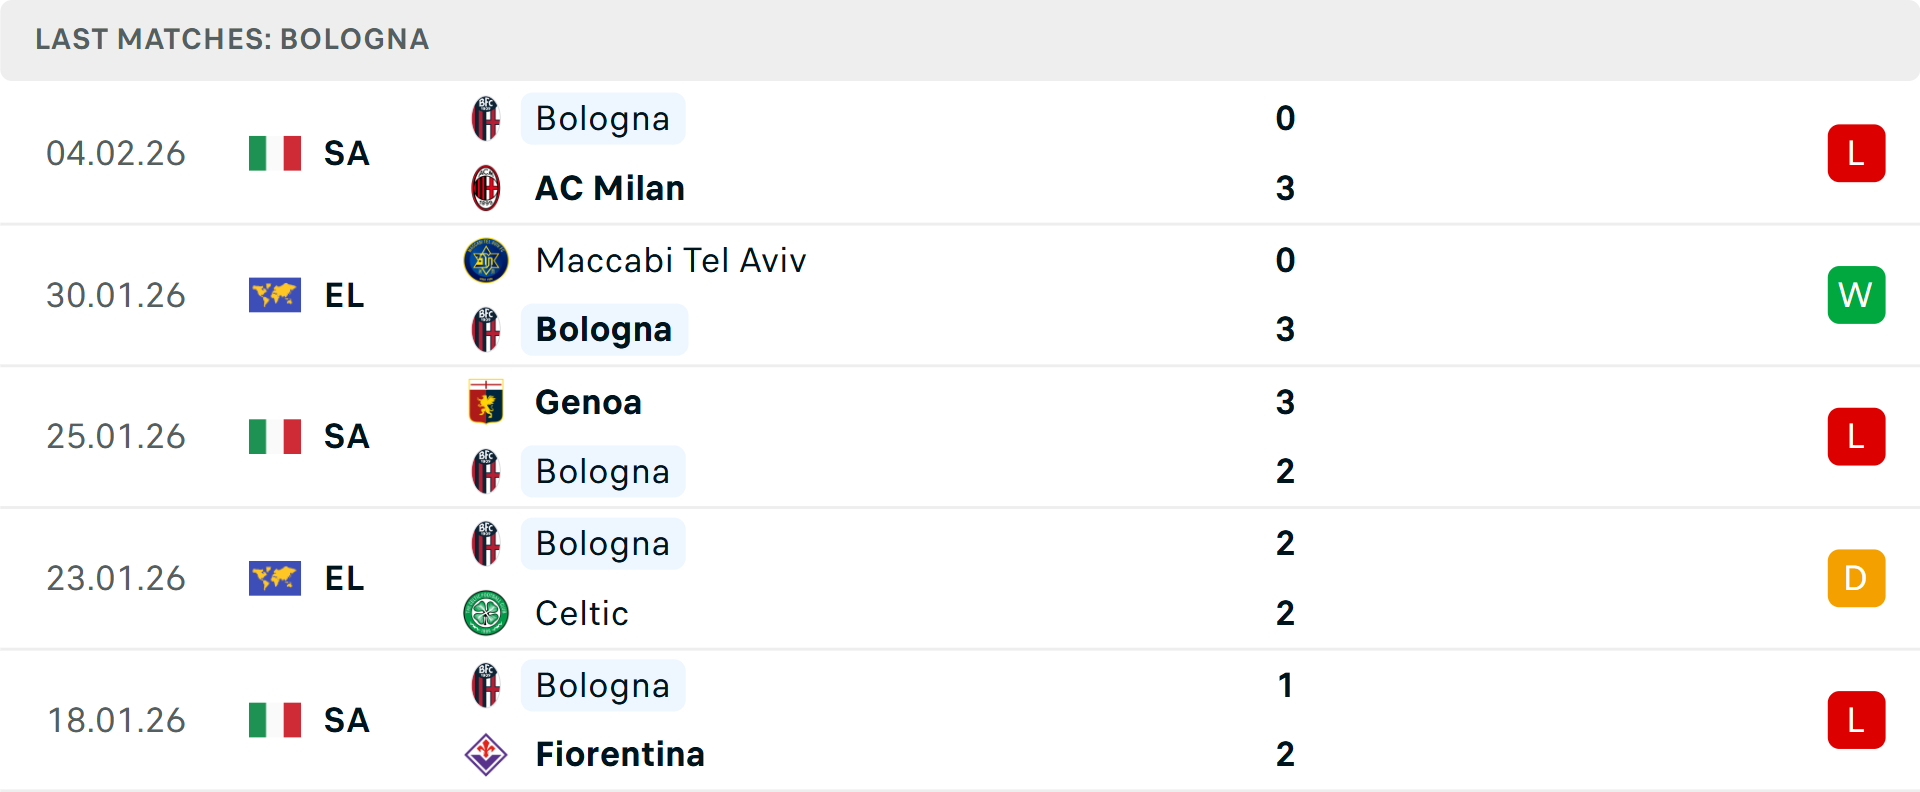Click red L badge for AC Milan match
The width and height of the screenshot is (1920, 792).
pyautogui.click(x=1856, y=153)
